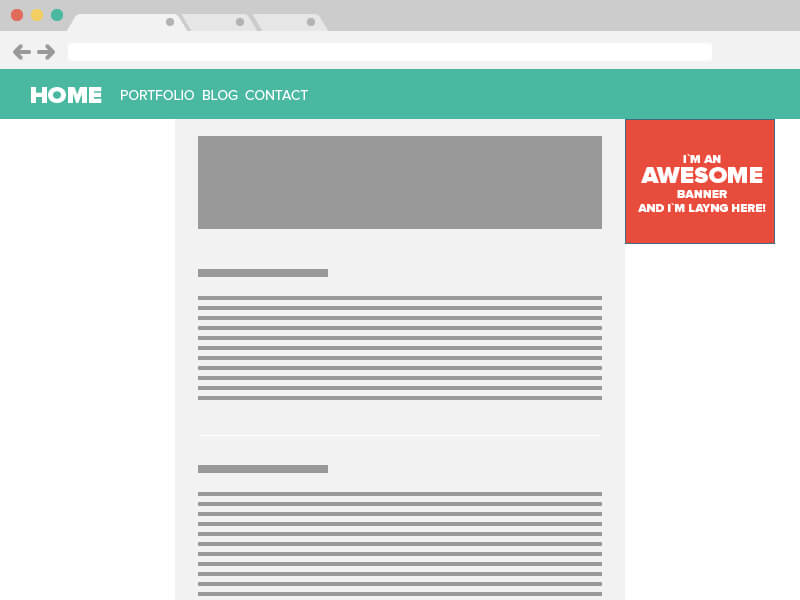
Task: Switch to the third browser tab
Action: [x=290, y=22]
